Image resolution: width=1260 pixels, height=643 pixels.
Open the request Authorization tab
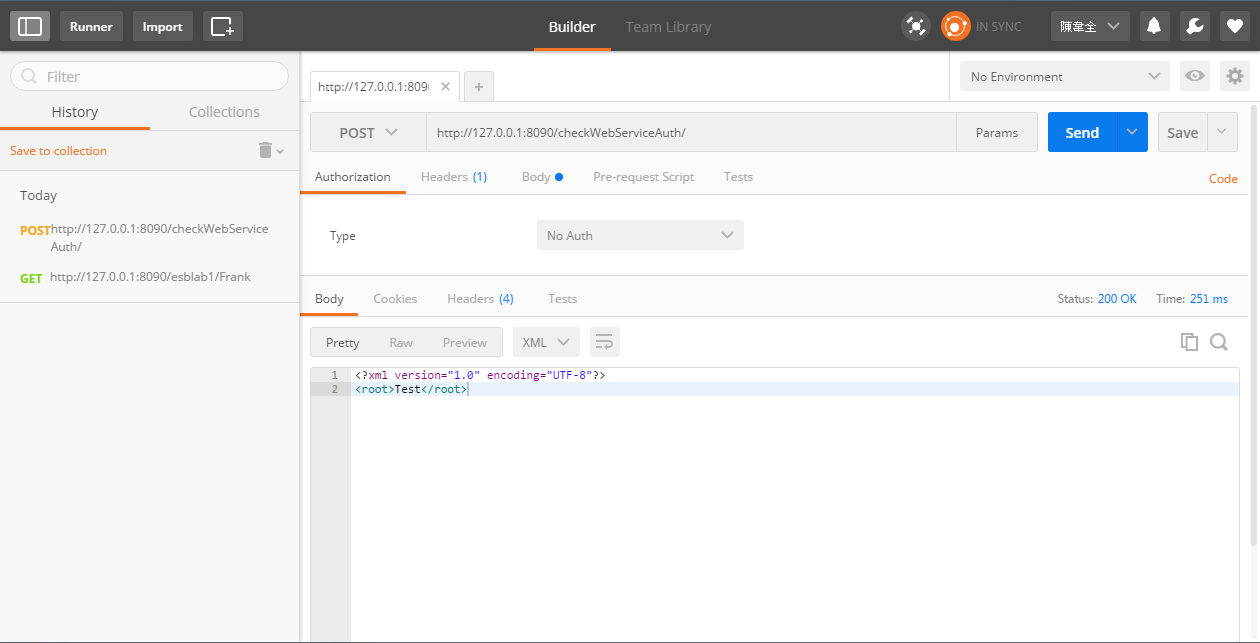point(353,177)
